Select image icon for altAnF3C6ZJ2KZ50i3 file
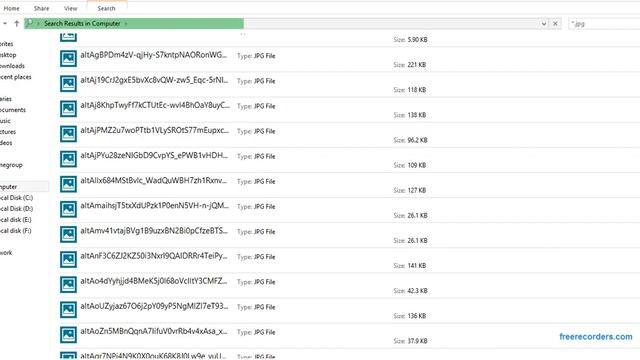Viewport: 640px width, 360px height. 68,260
